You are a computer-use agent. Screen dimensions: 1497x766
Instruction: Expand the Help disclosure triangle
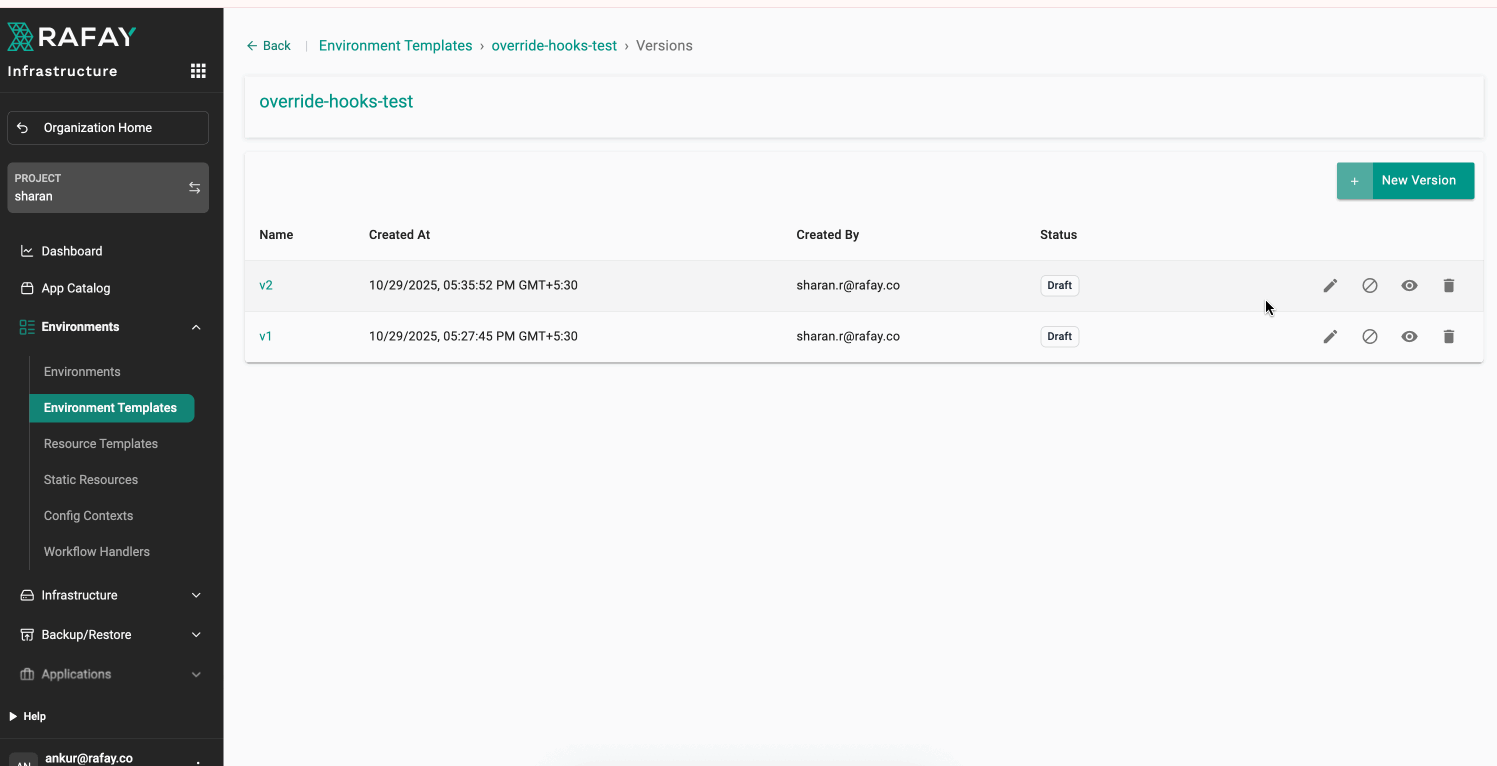tap(13, 716)
